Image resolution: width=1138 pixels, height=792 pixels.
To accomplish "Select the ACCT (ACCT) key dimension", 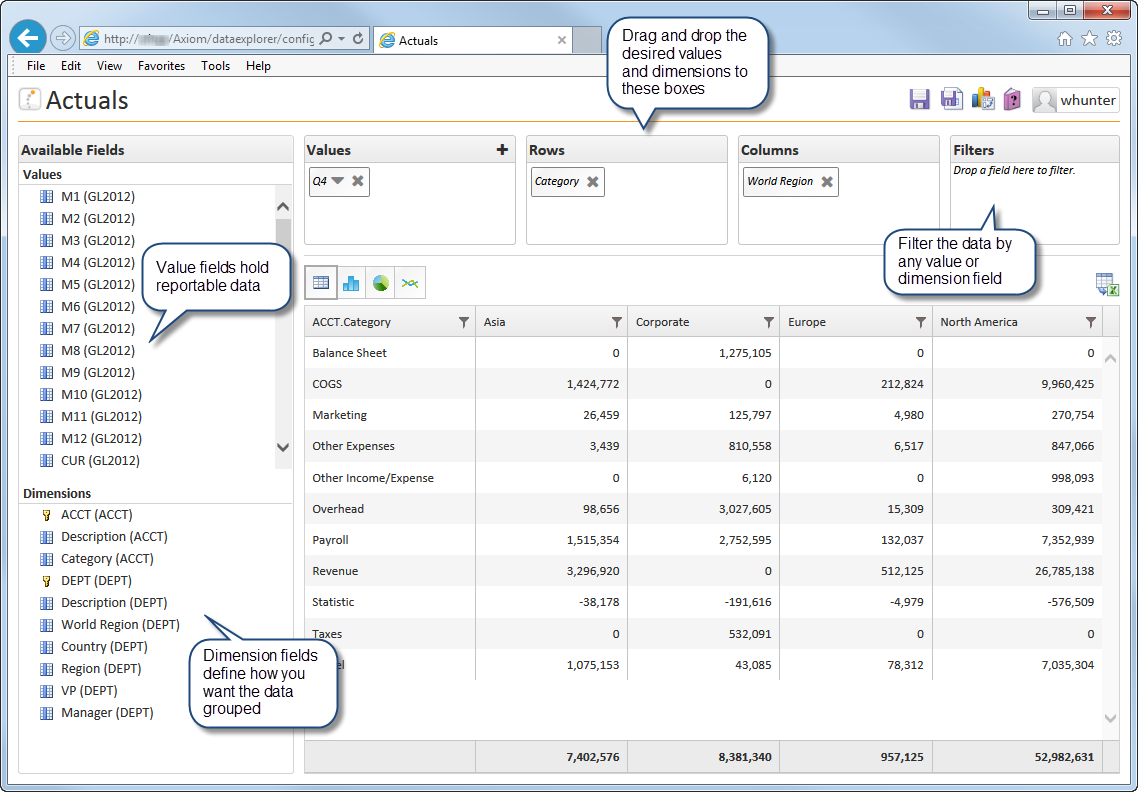I will coord(87,515).
